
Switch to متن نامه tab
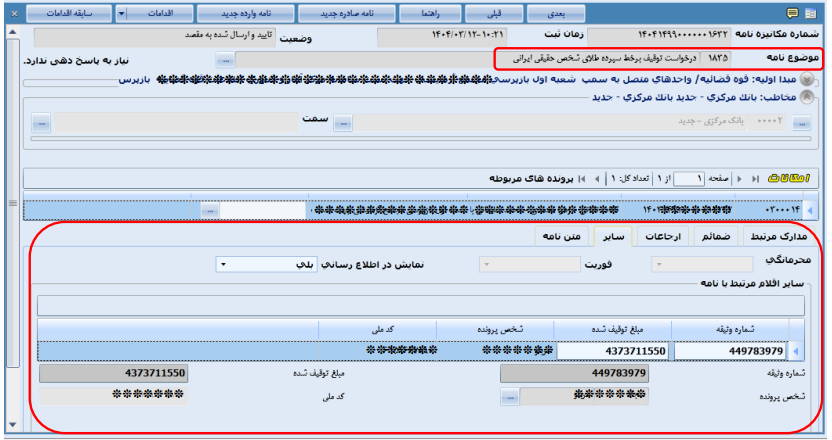pos(561,236)
